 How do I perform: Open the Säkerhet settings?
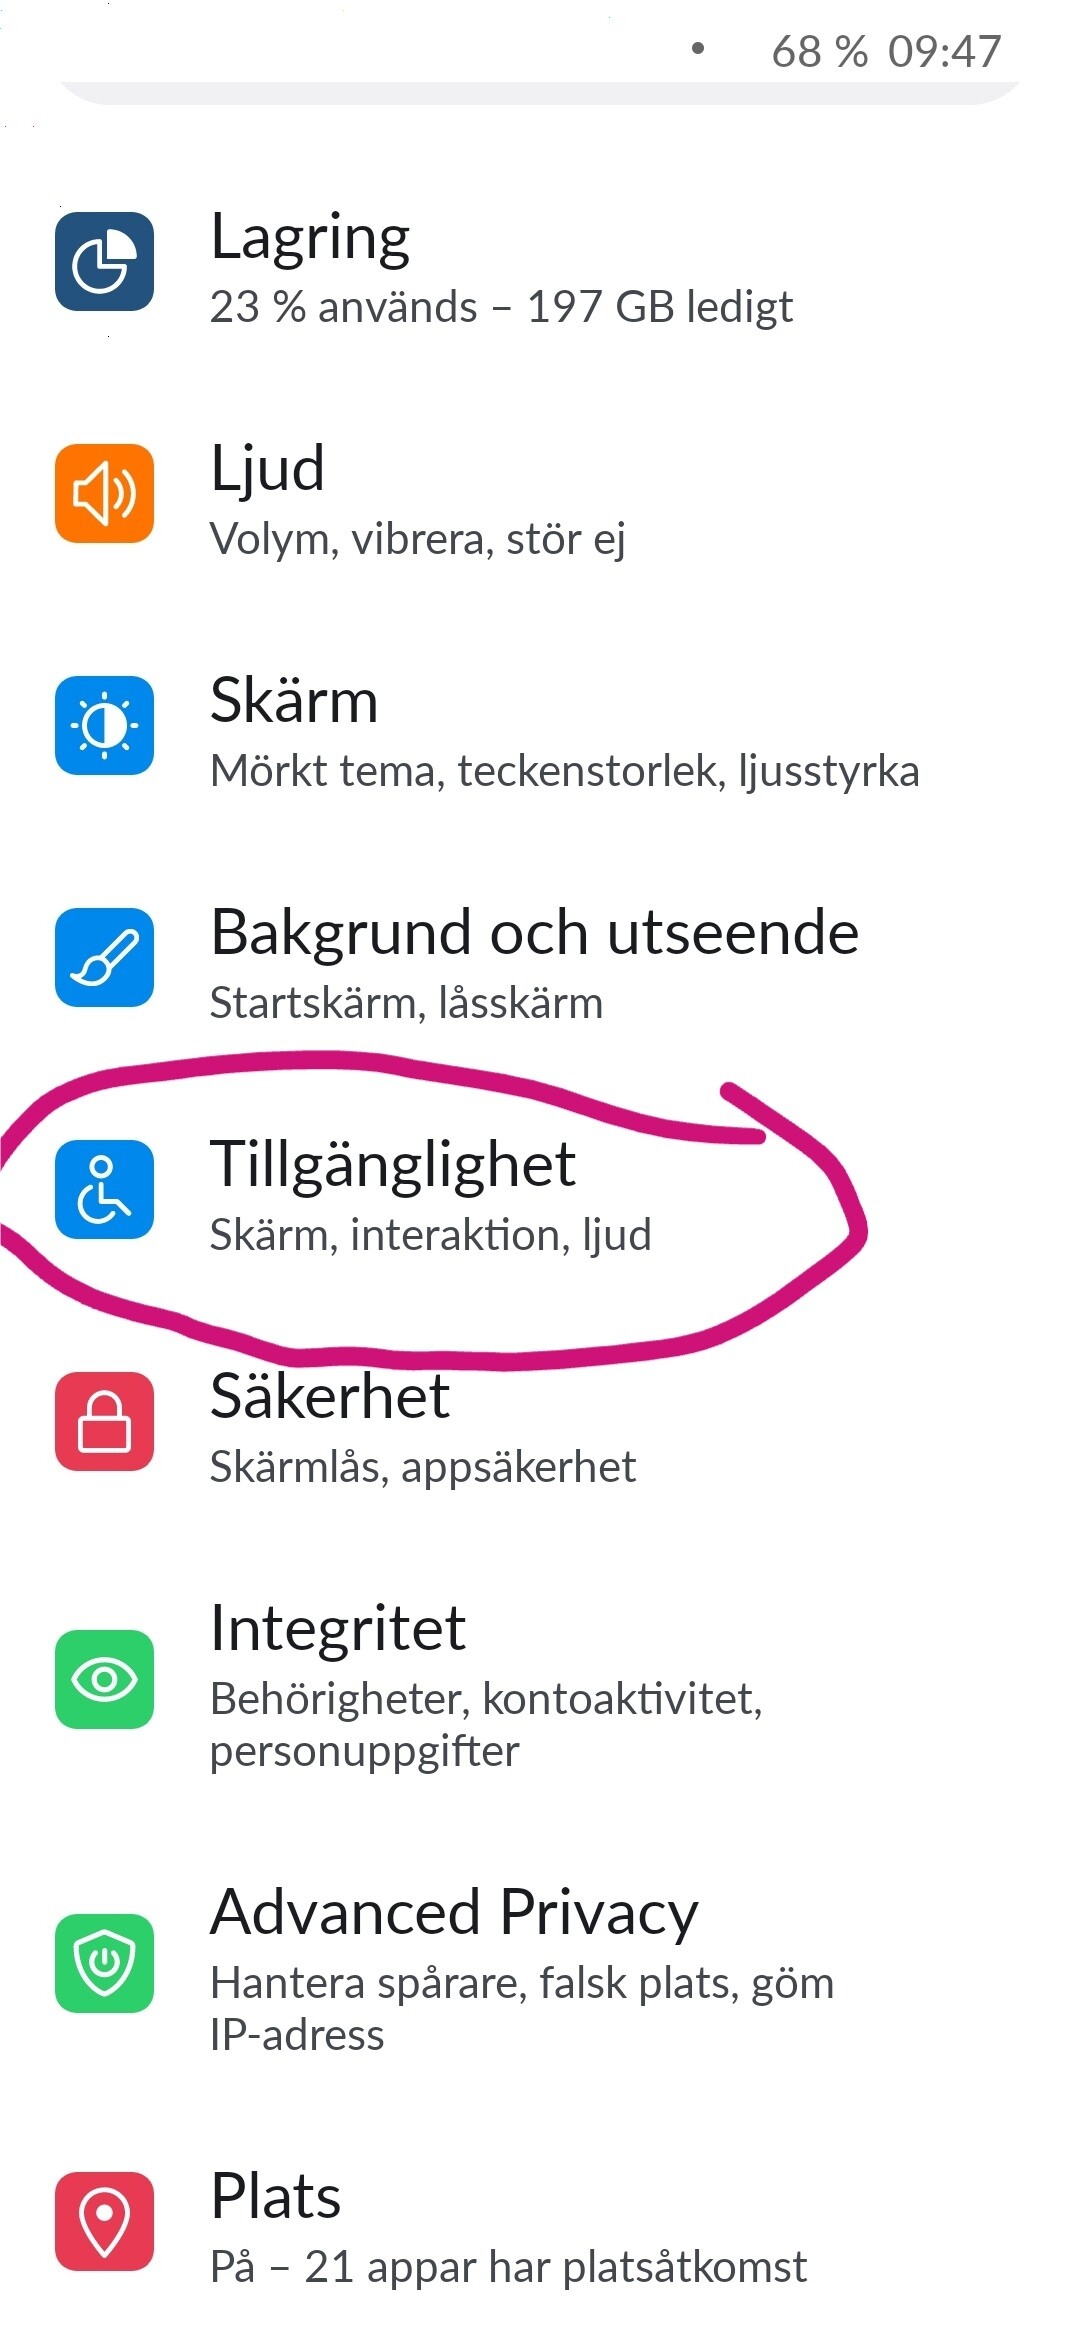[540, 1425]
